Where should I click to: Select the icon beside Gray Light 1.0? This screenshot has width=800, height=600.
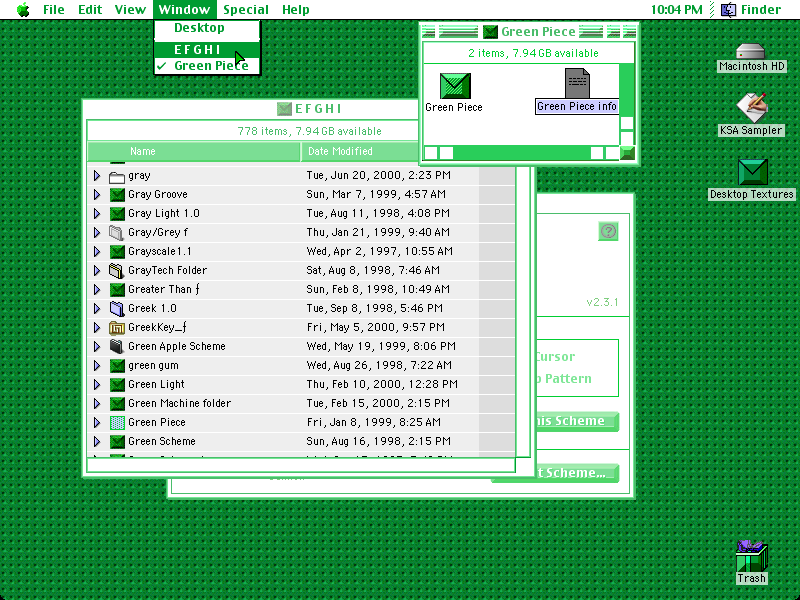(117, 214)
